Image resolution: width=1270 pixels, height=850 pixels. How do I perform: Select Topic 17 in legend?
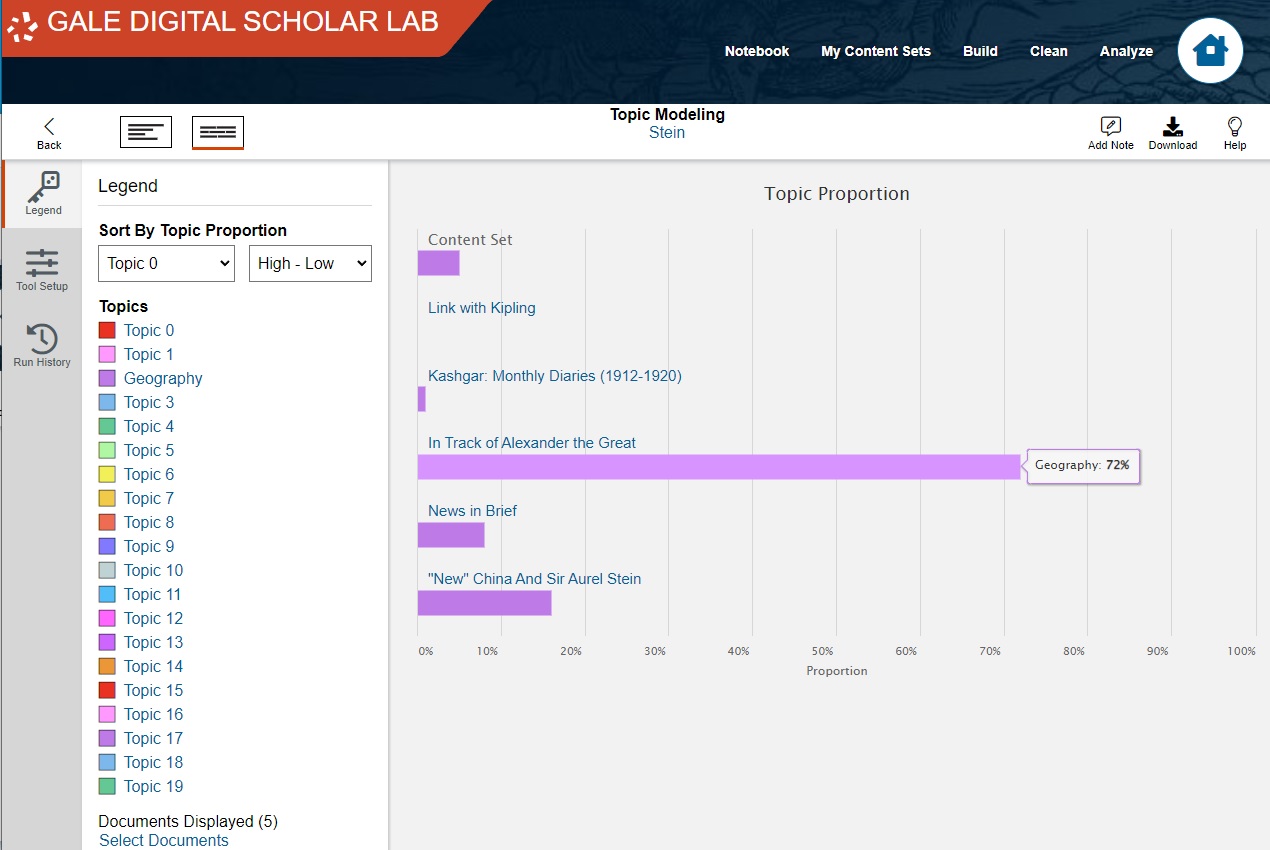[x=153, y=738]
